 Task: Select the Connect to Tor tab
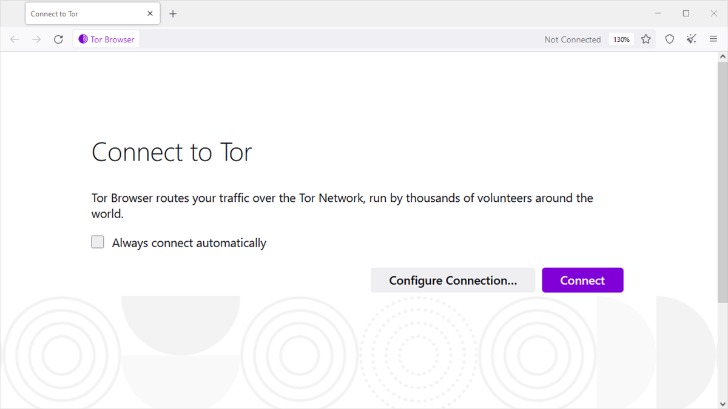80,14
